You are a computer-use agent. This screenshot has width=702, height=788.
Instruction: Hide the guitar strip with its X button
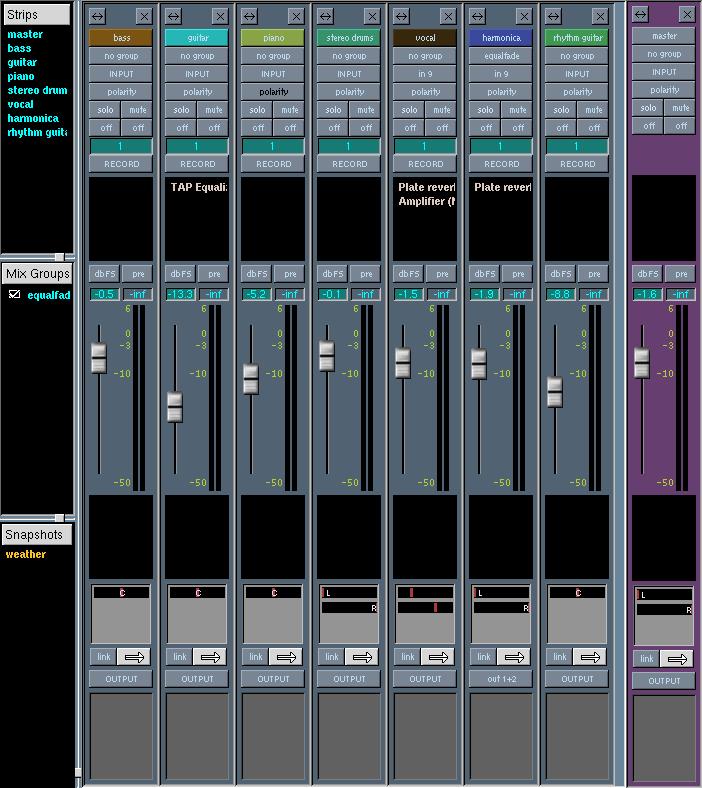coord(220,17)
